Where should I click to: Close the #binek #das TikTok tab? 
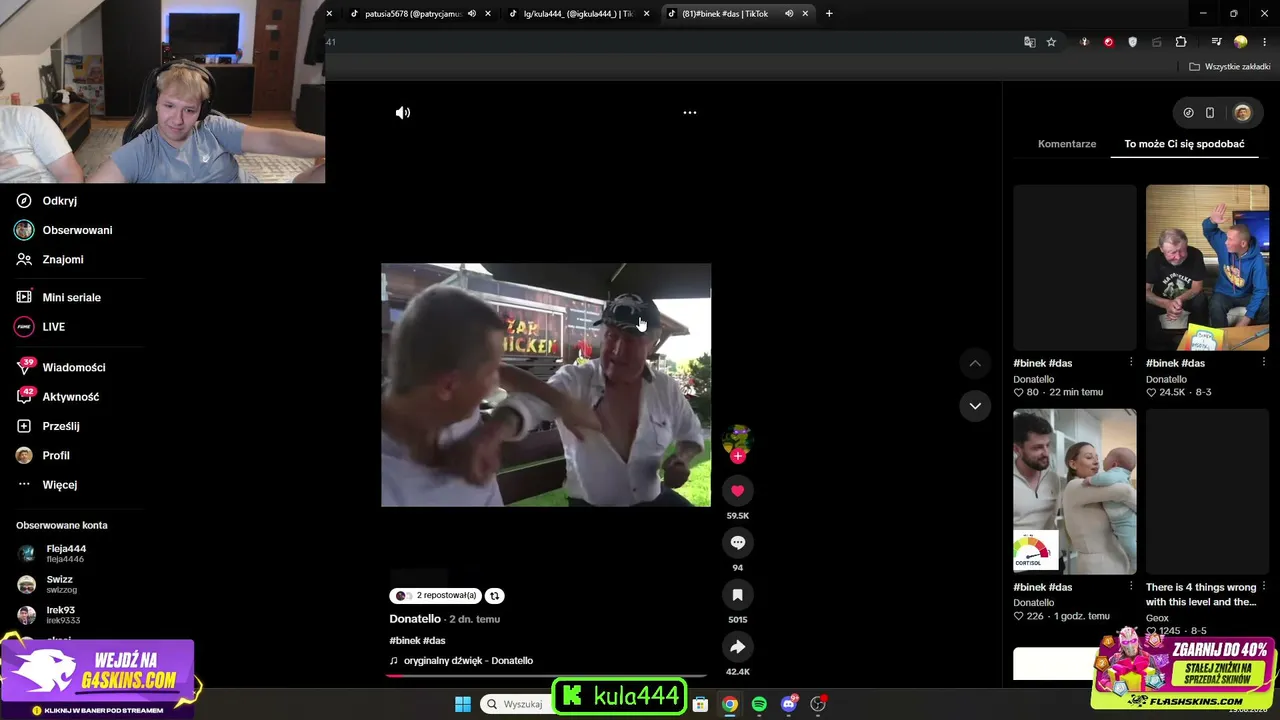point(805,14)
